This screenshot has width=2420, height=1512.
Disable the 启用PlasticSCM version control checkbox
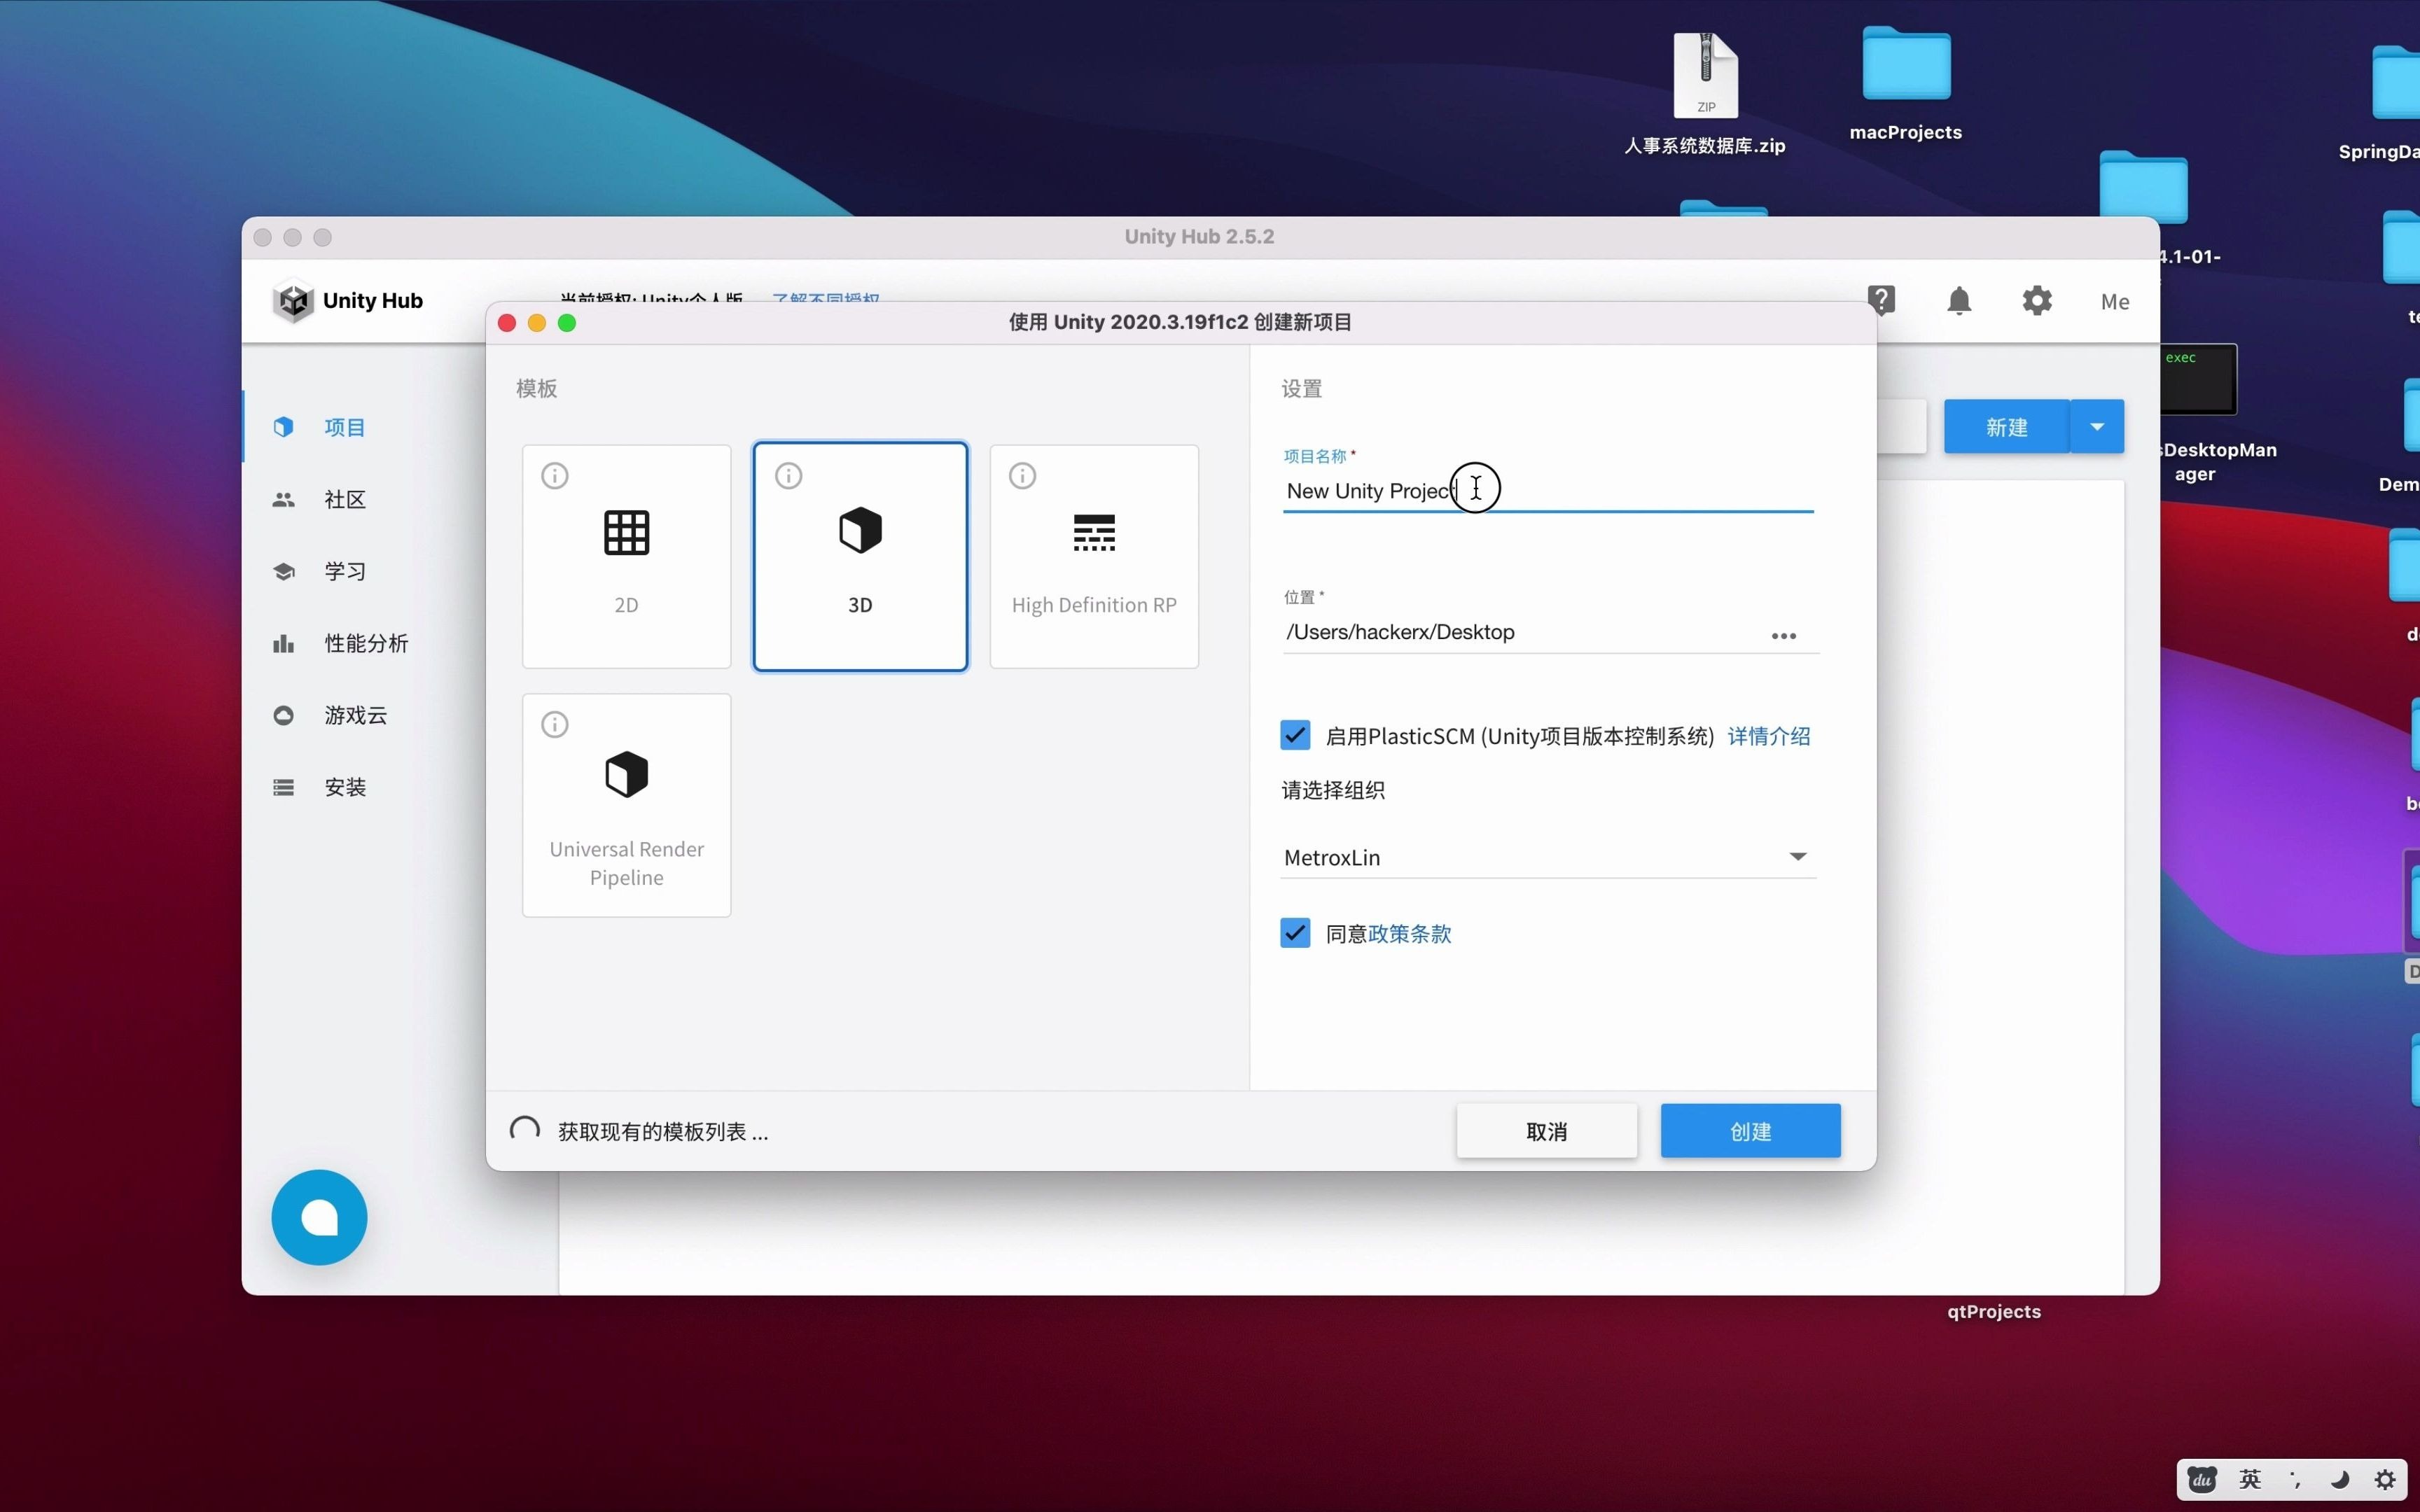1294,734
